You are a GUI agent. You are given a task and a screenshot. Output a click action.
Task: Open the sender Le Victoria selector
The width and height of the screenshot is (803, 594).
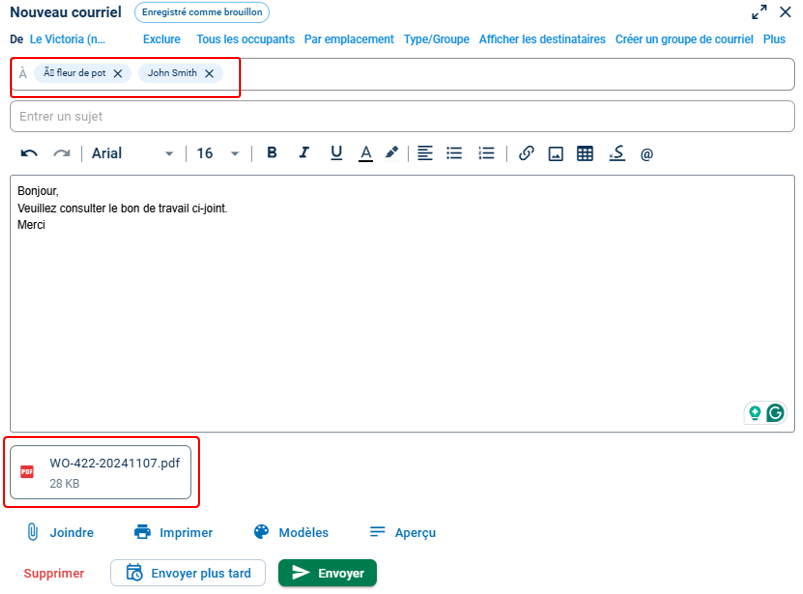pyautogui.click(x=68, y=39)
